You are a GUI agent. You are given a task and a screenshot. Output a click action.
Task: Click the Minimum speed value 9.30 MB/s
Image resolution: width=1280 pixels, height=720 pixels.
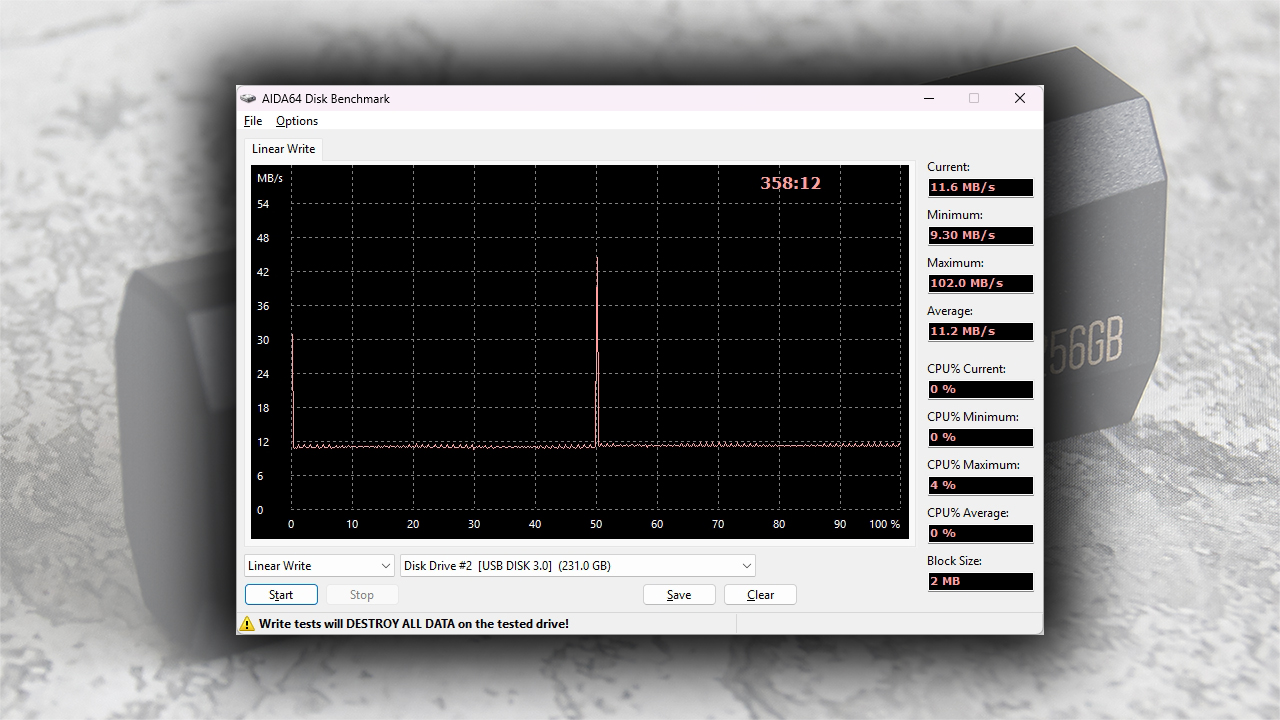pos(980,235)
